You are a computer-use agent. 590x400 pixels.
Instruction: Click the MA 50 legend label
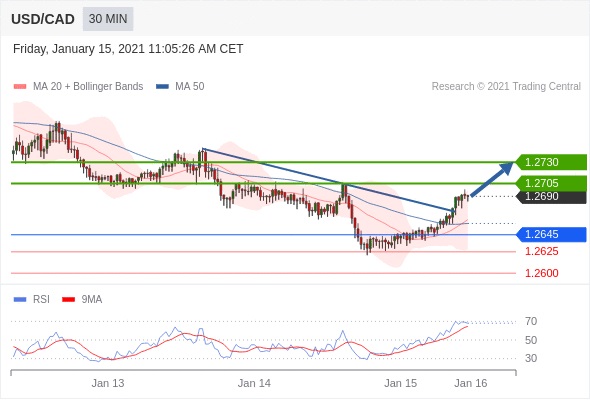(x=190, y=87)
